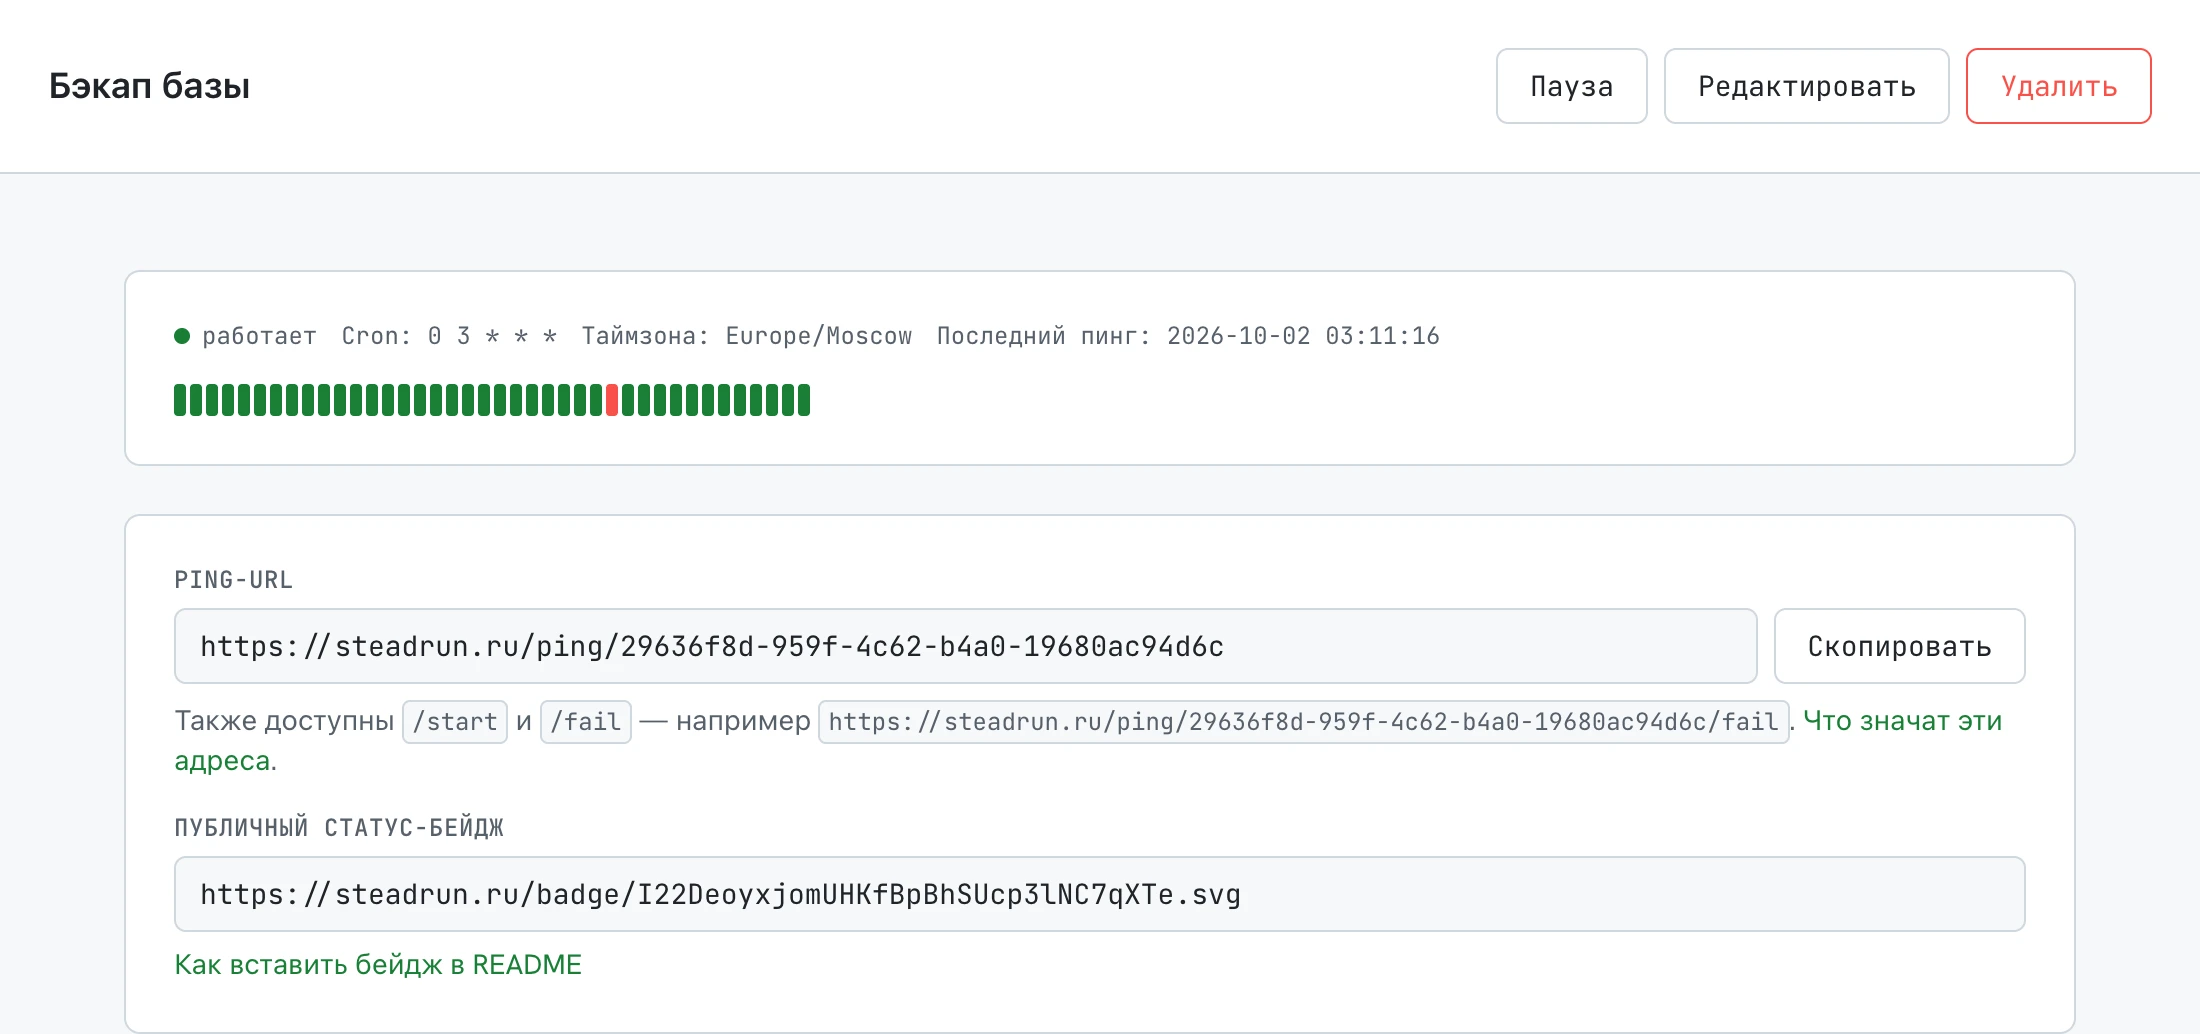This screenshot has height=1034, width=2200.
Task: Select the public badge URL field
Action: [1100, 894]
